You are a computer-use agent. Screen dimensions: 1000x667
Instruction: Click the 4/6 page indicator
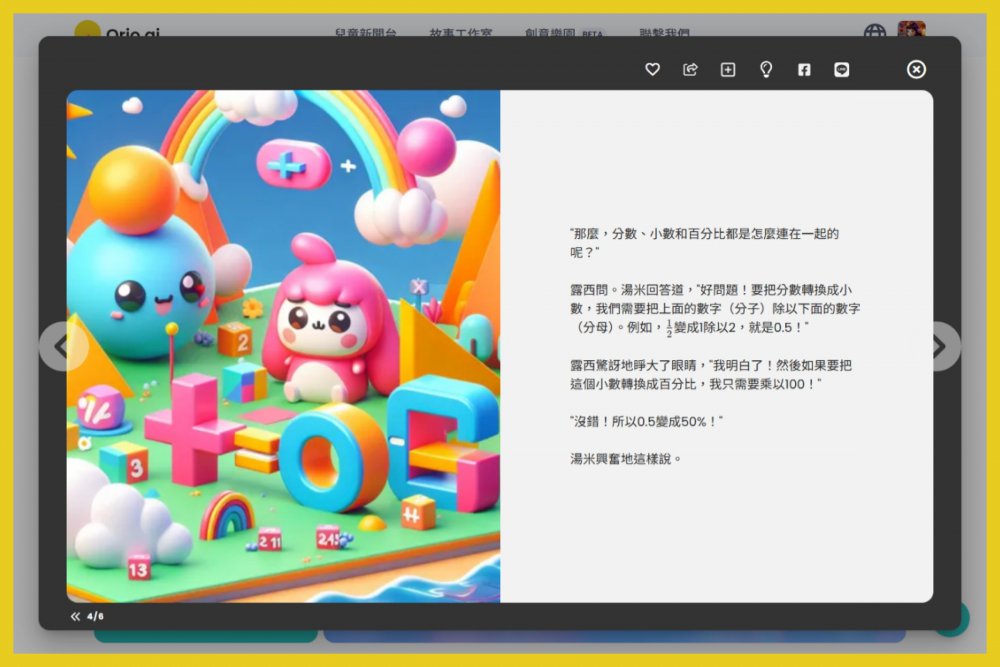(95, 616)
